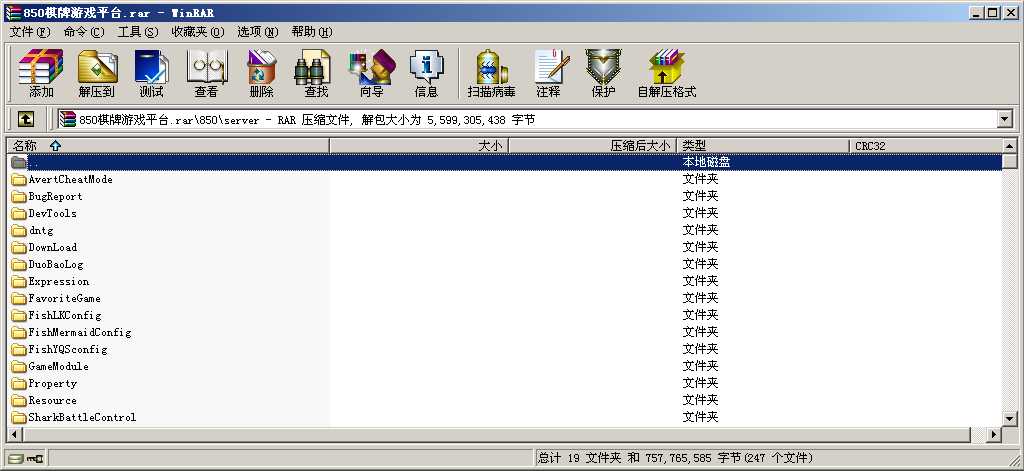This screenshot has width=1024, height=471.
Task: Open the 选项 (Options) menu
Action: pos(257,31)
